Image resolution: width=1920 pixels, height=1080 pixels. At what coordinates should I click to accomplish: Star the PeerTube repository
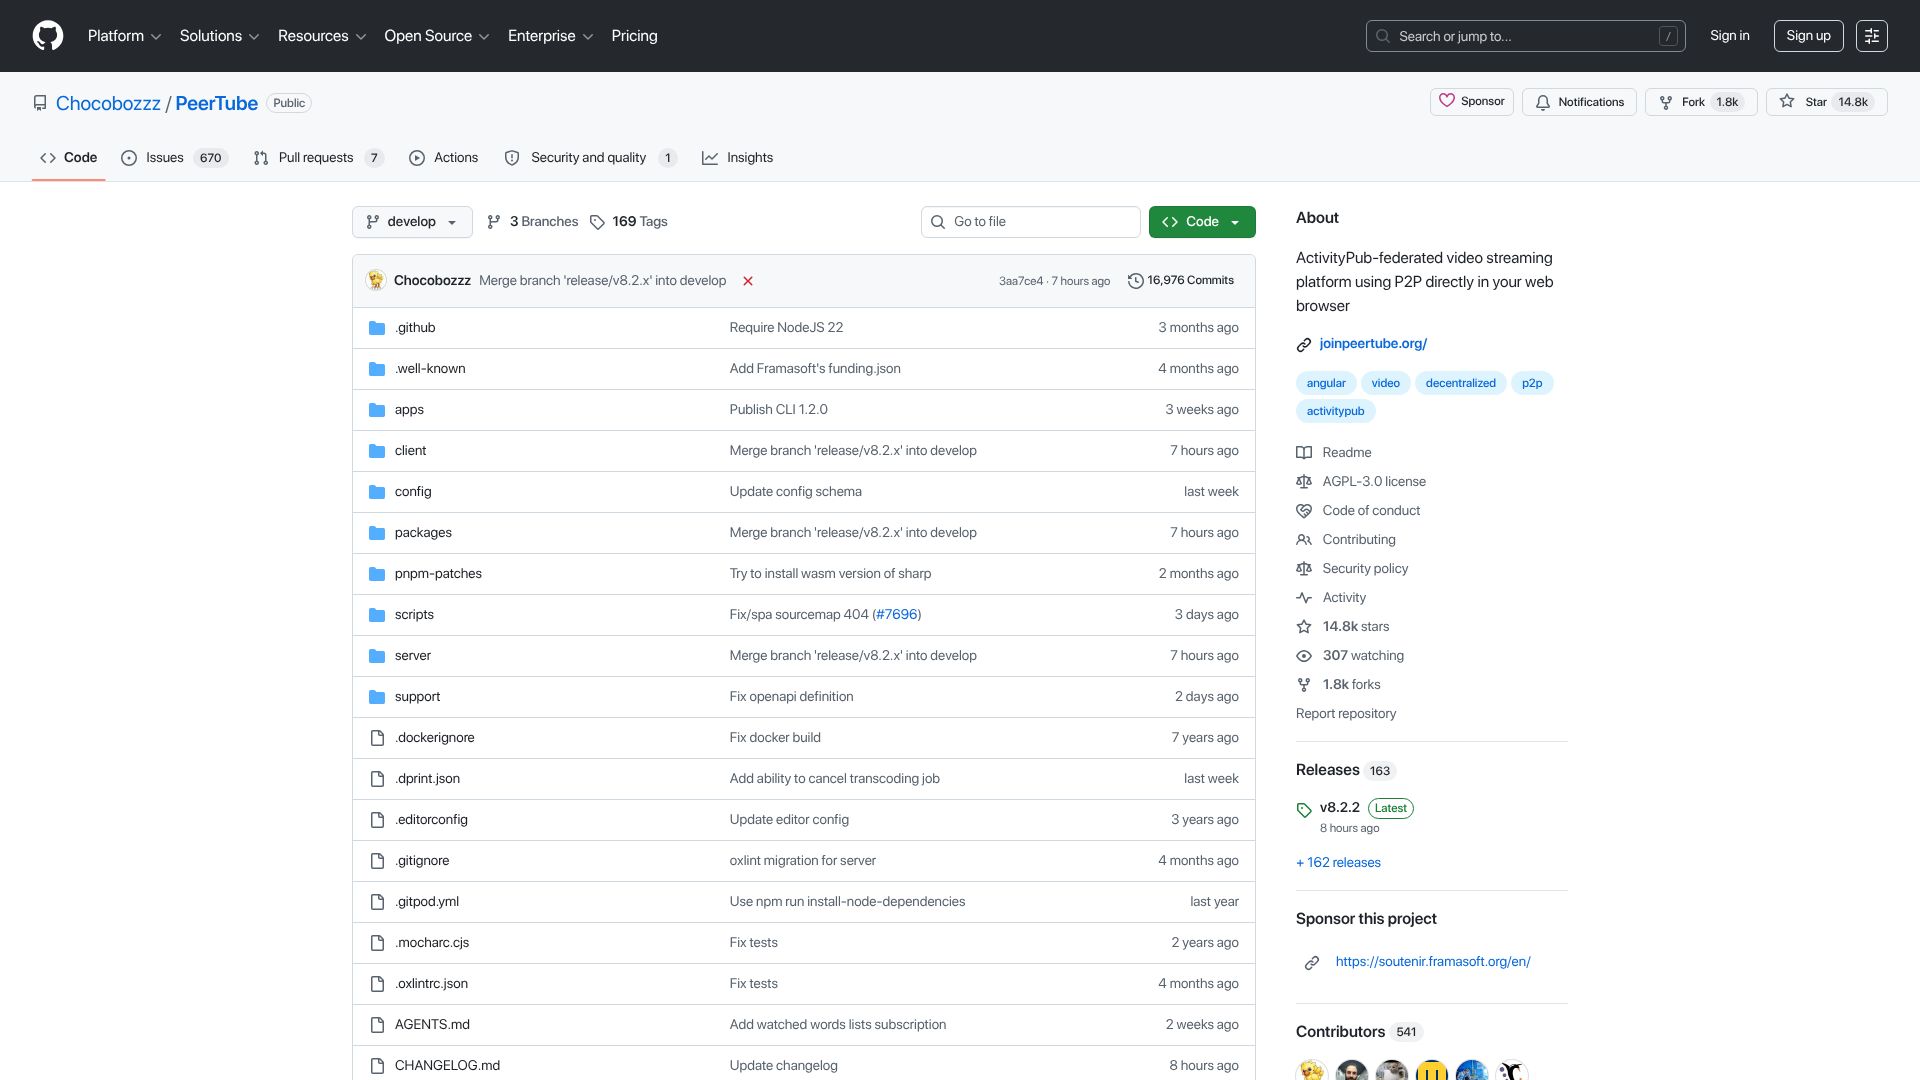[x=1826, y=102]
